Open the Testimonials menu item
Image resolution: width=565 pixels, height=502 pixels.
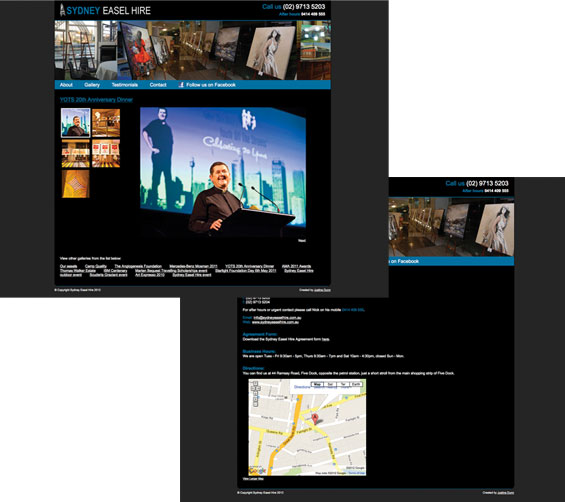pos(125,85)
